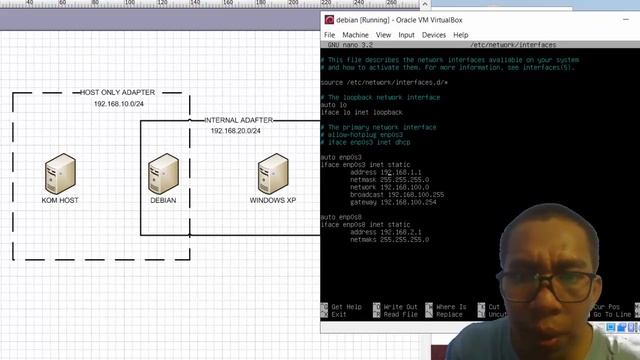The width and height of the screenshot is (640, 360).
Task: Click the 'Read File' nano shortcut
Action: coord(400,314)
